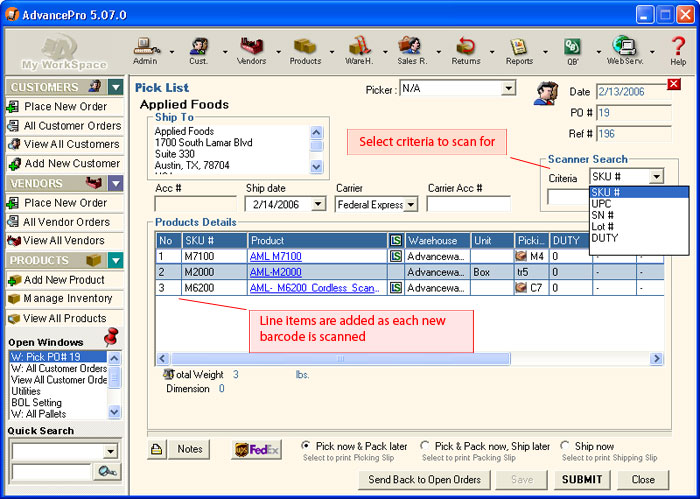
Task: Open the Admin dropdown arrow
Action: pyautogui.click(x=172, y=52)
